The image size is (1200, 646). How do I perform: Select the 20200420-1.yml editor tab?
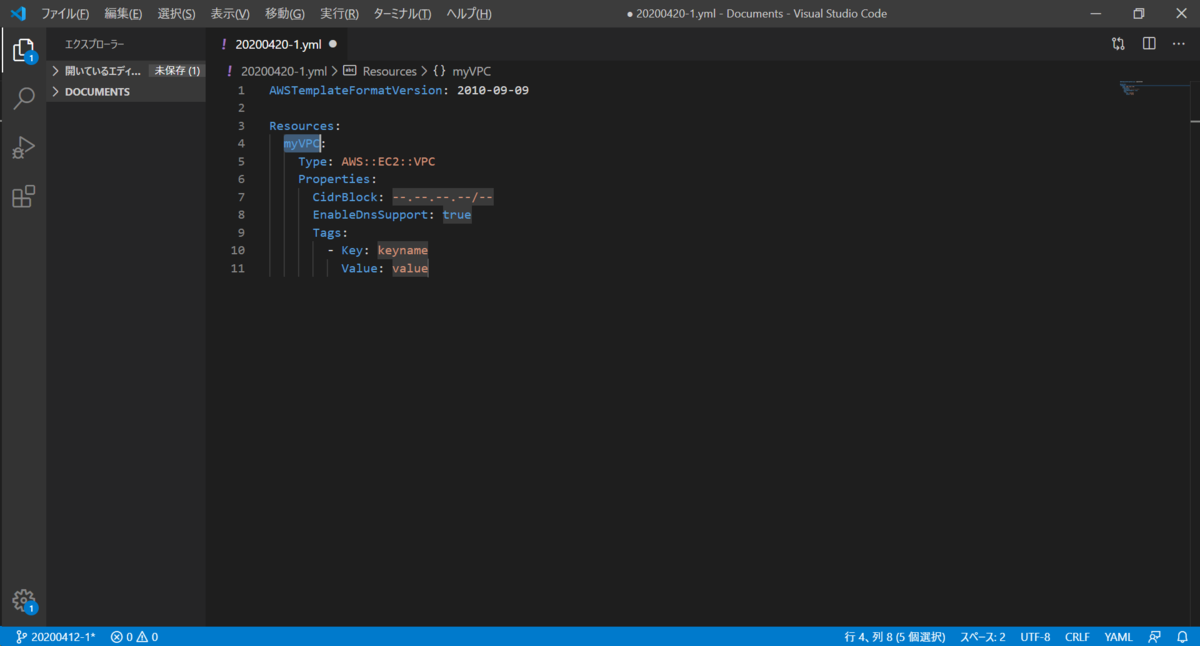click(277, 44)
